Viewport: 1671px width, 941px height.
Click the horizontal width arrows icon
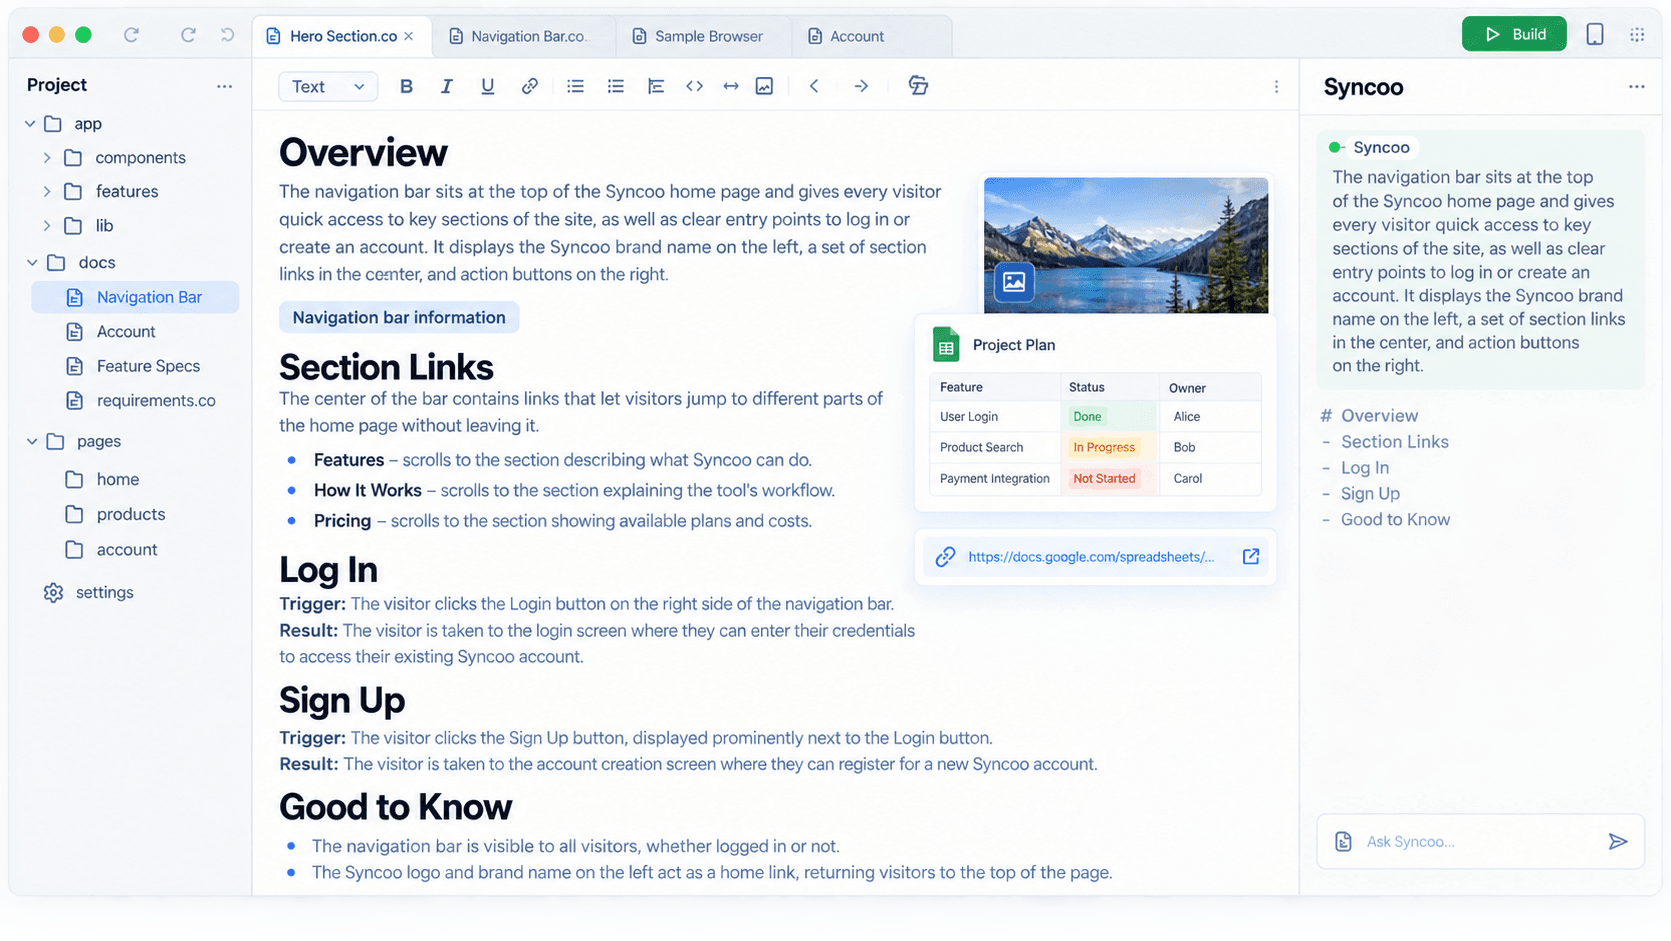pyautogui.click(x=731, y=86)
